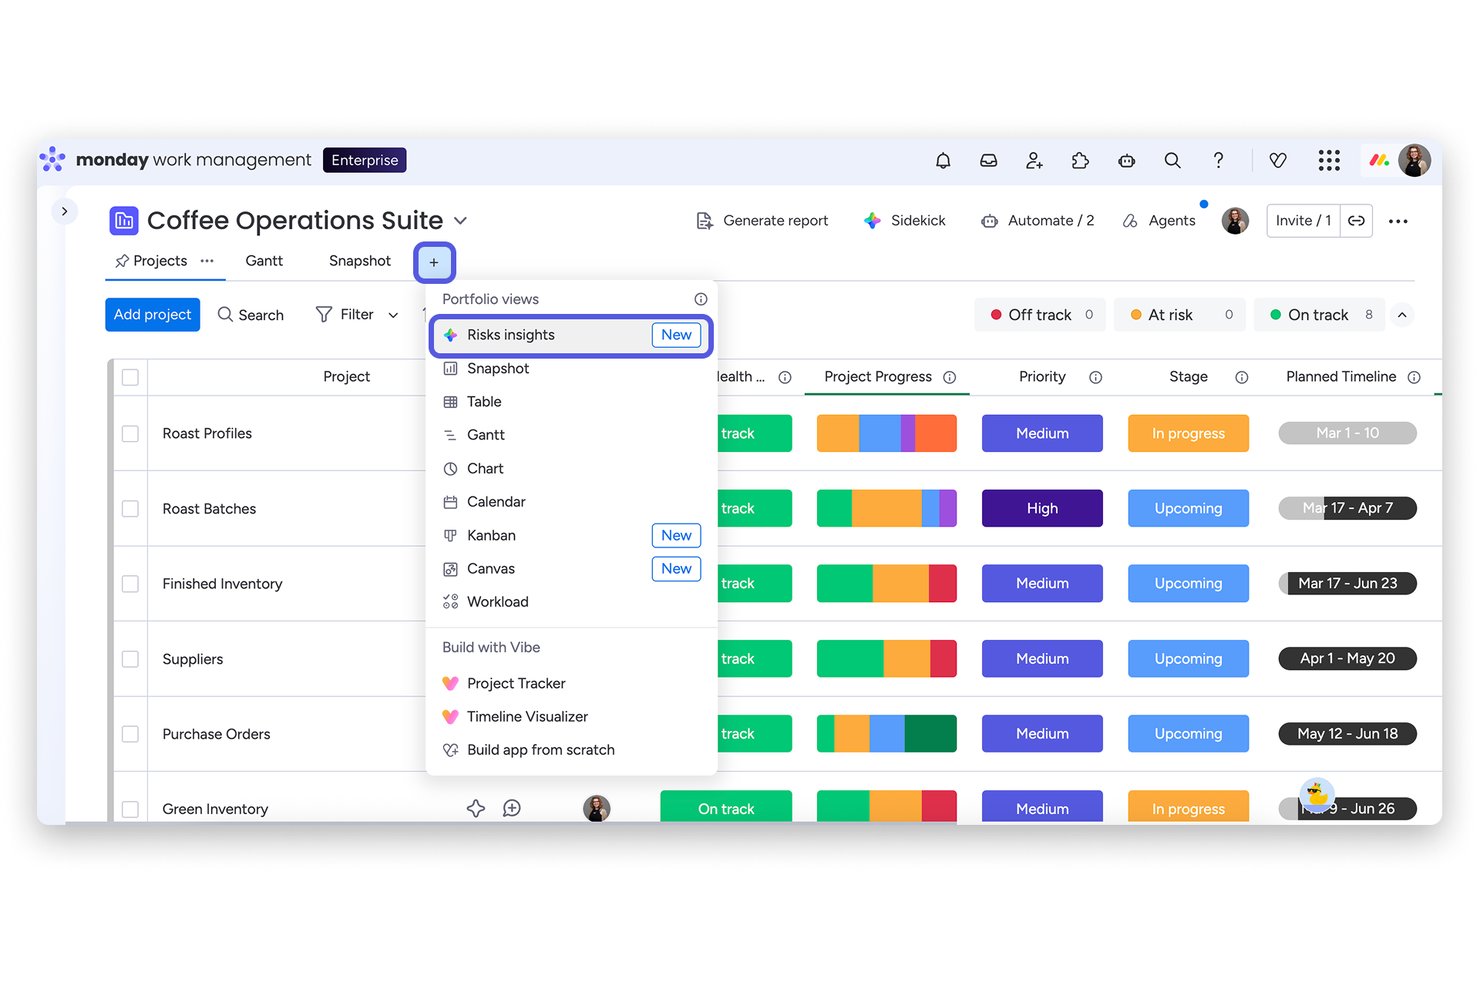Open Stage Upcoming for Suppliers
This screenshot has width=1480, height=987.
point(1188,659)
